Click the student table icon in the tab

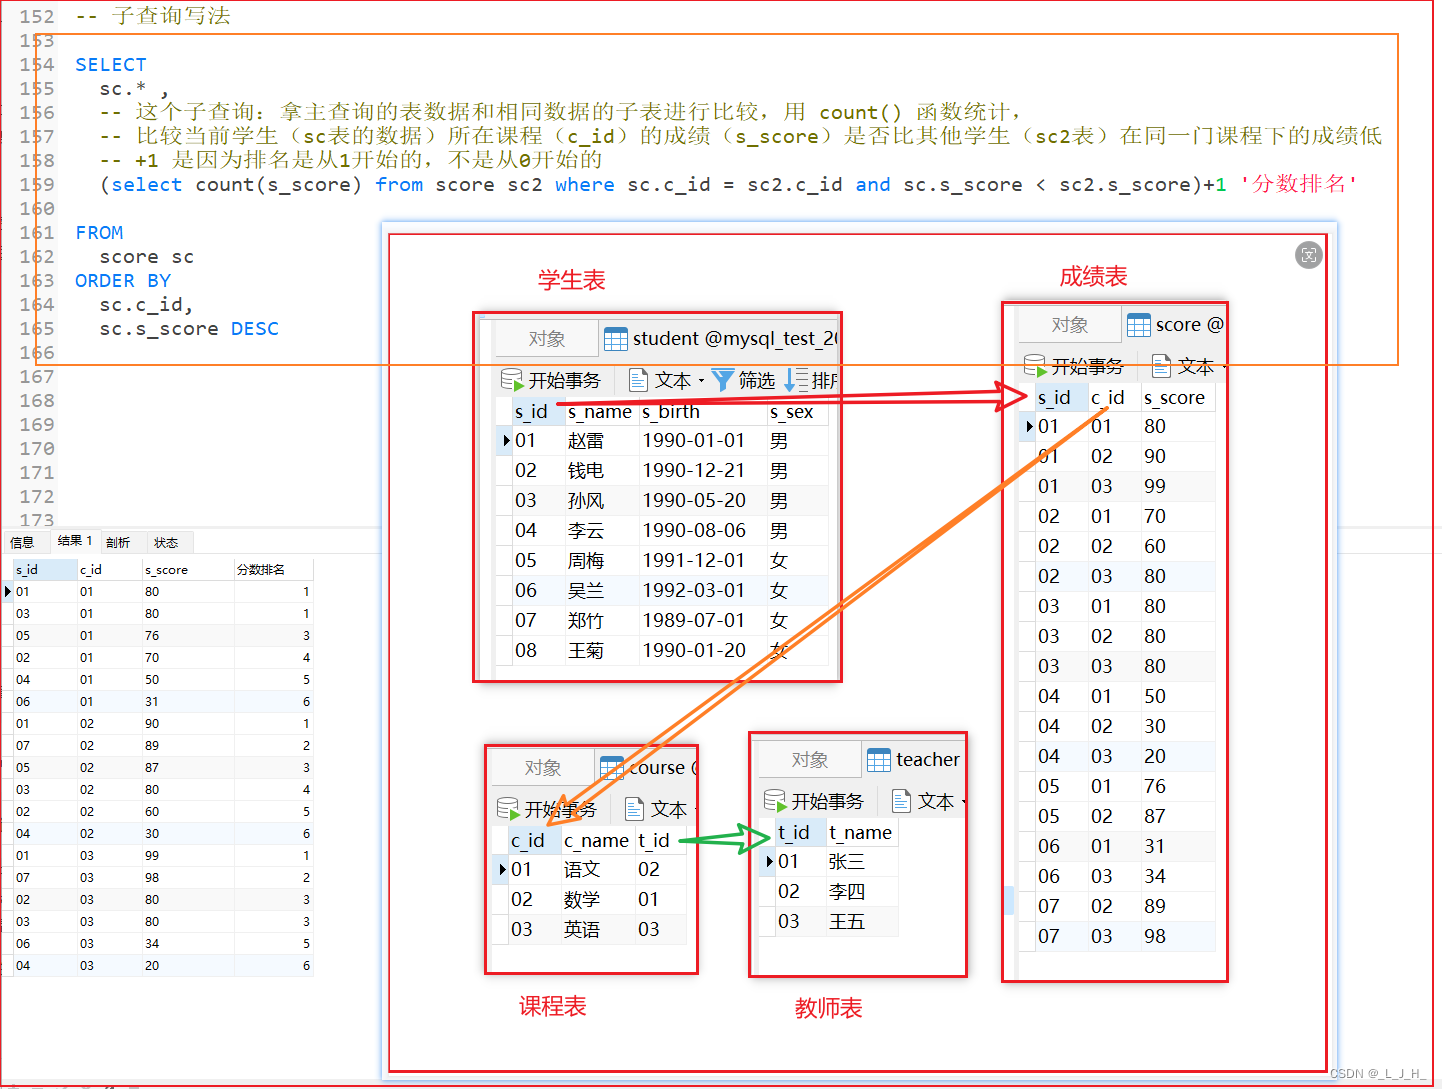pyautogui.click(x=616, y=339)
